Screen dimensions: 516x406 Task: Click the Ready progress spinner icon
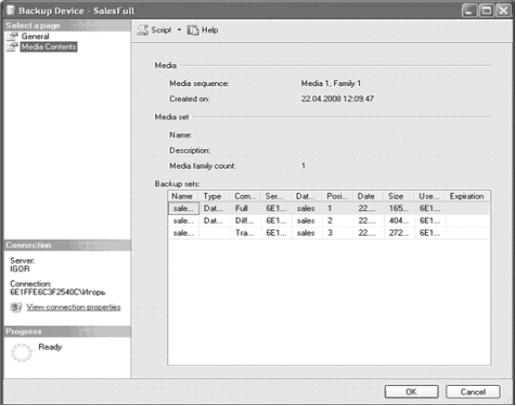pos(21,353)
